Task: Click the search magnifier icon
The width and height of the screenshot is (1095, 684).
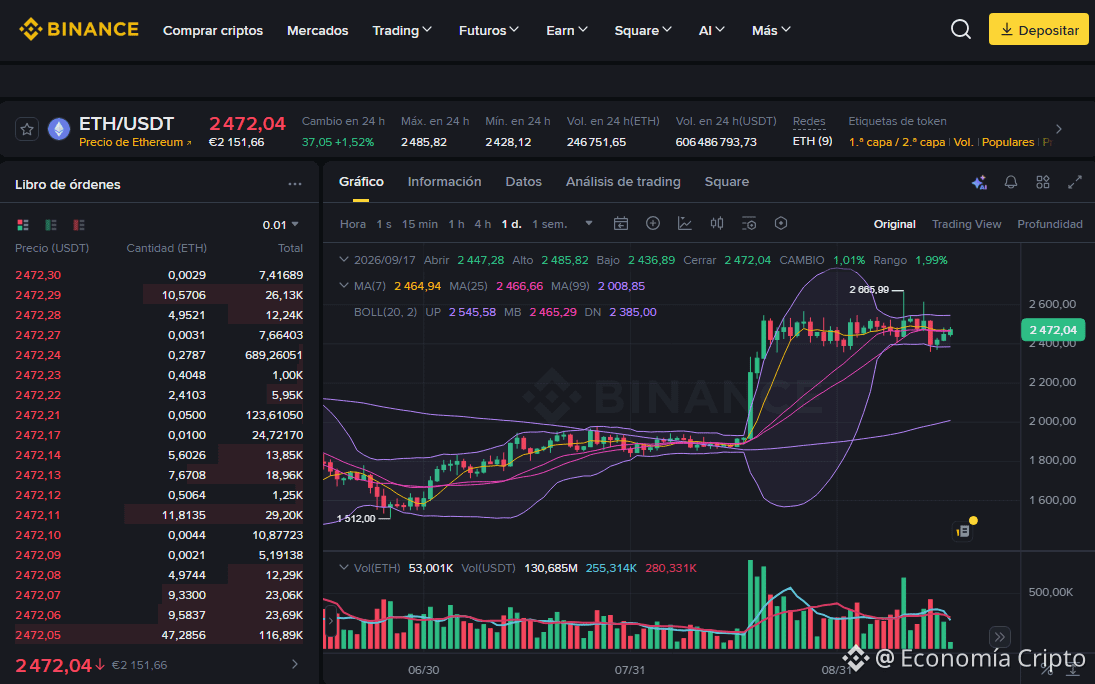Action: point(961,29)
